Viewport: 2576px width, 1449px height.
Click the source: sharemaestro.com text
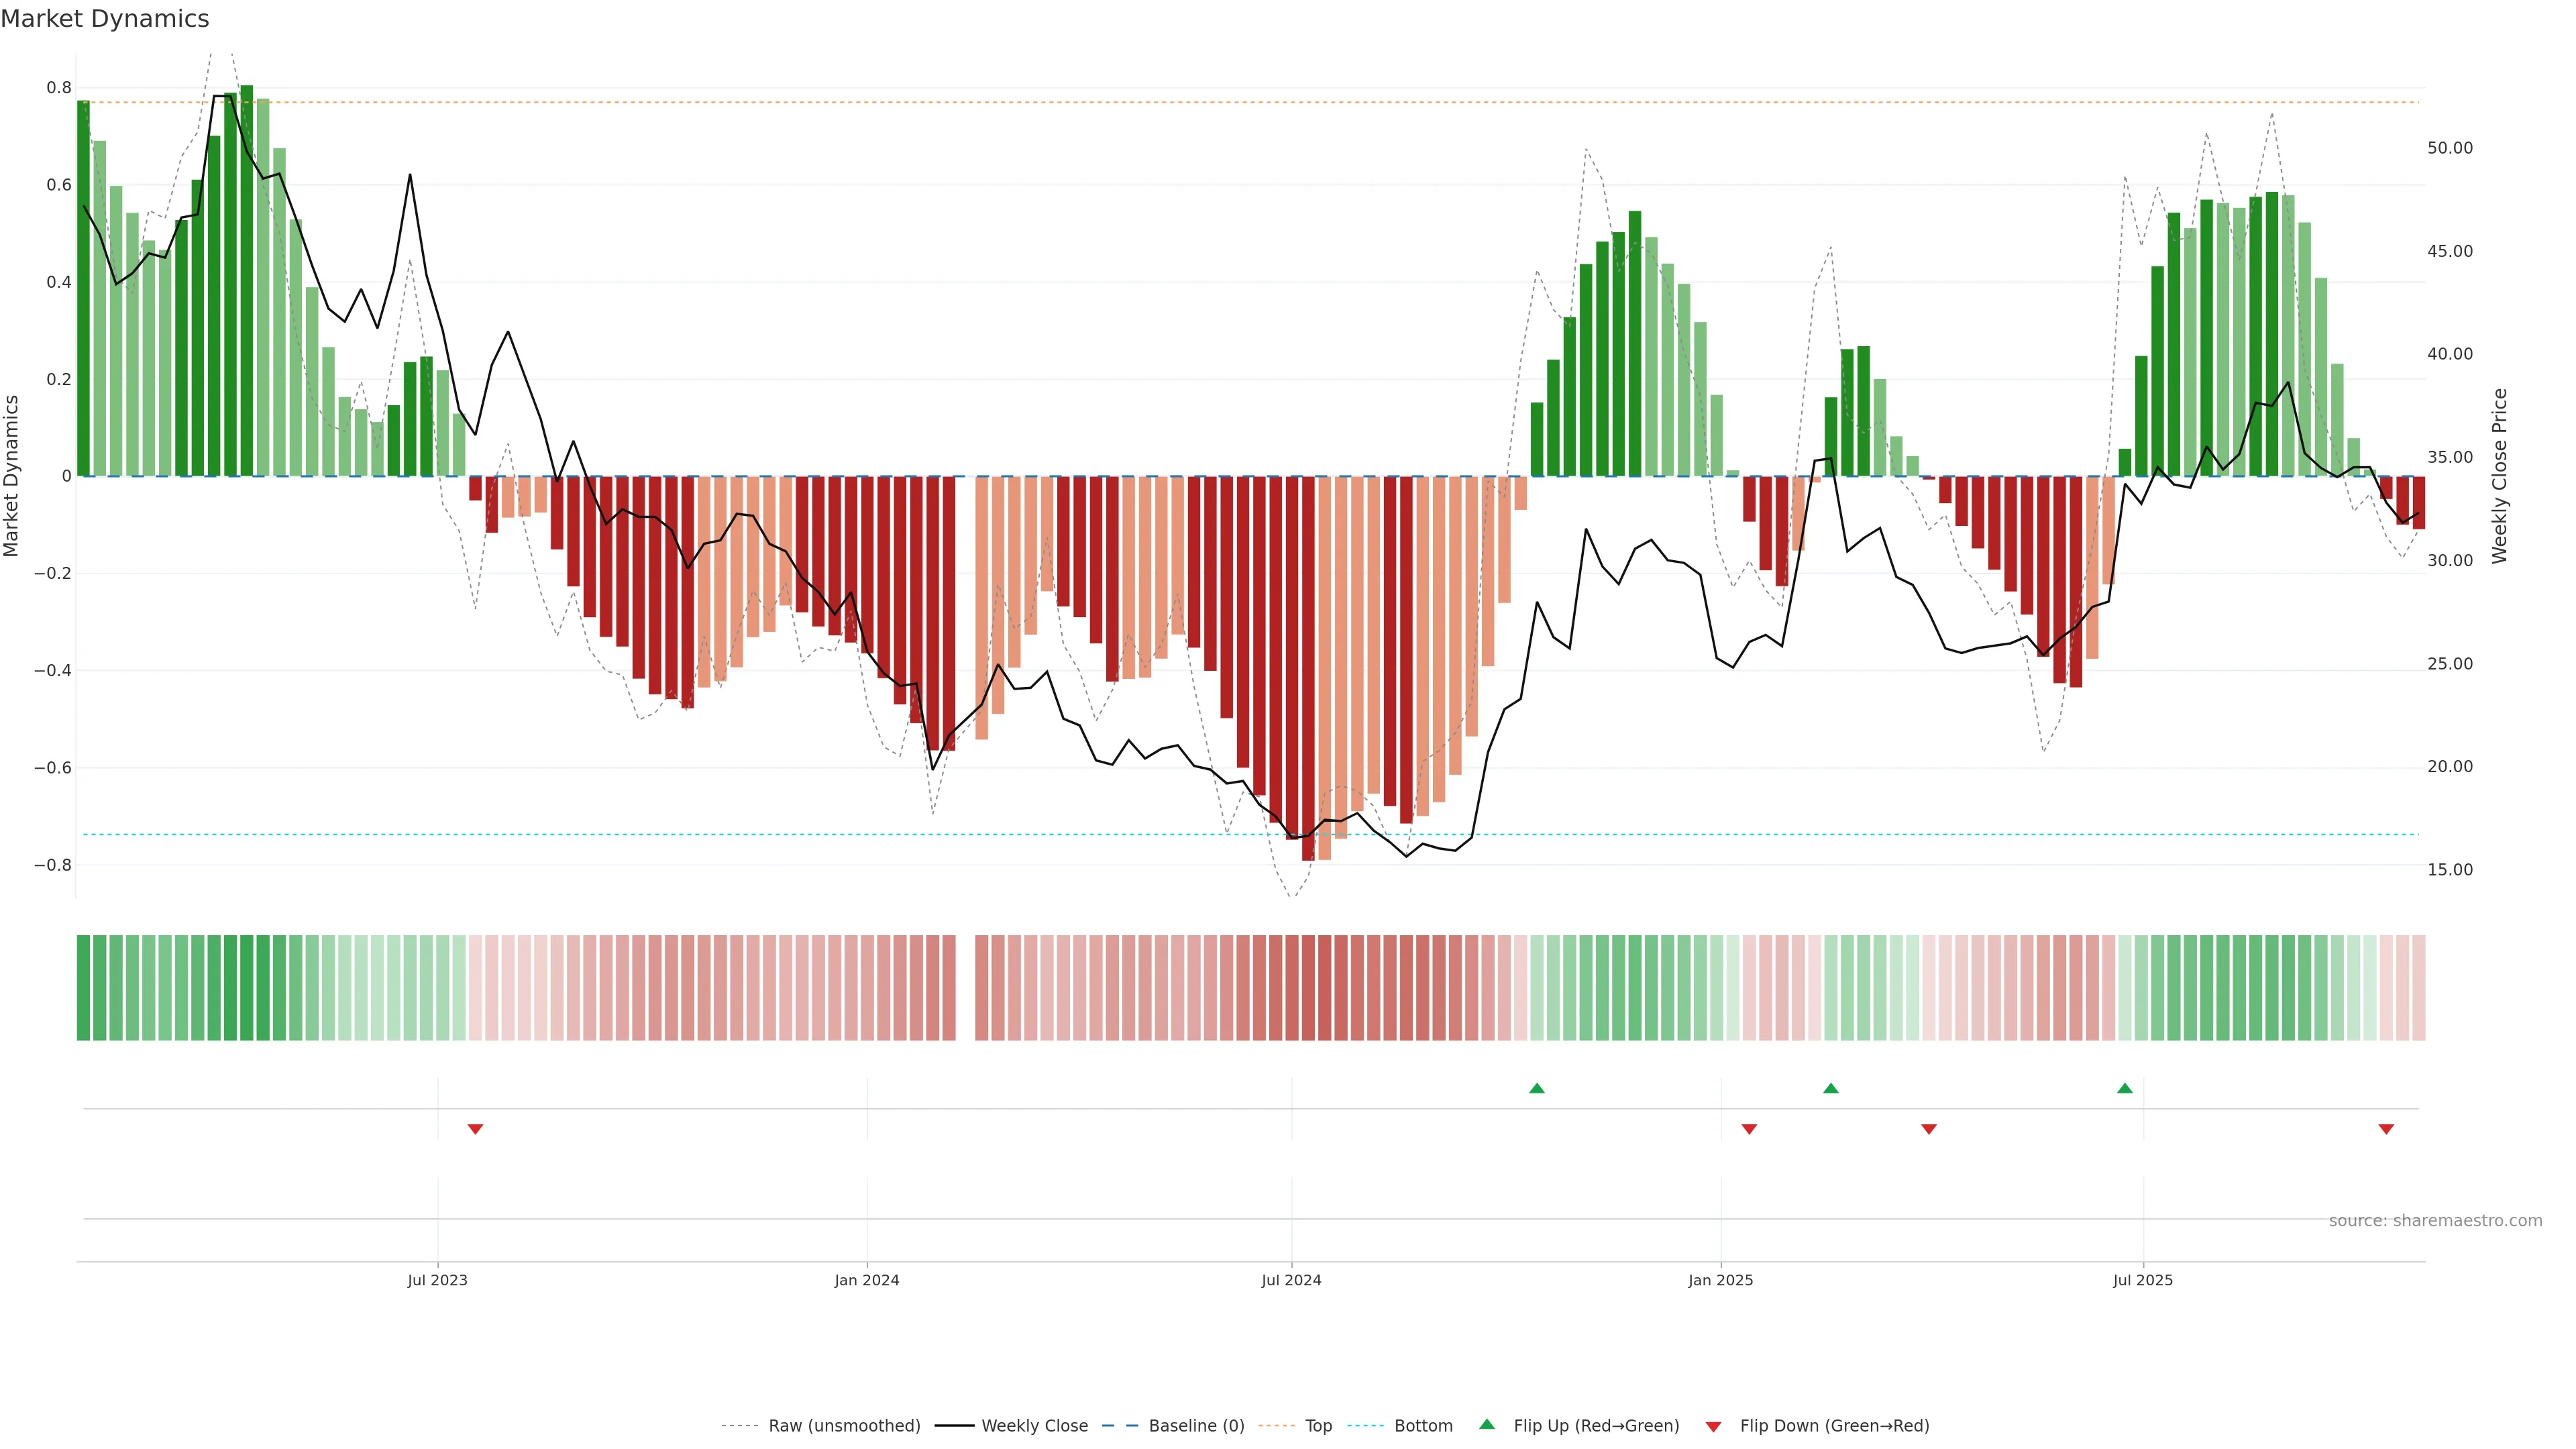click(x=2435, y=1220)
